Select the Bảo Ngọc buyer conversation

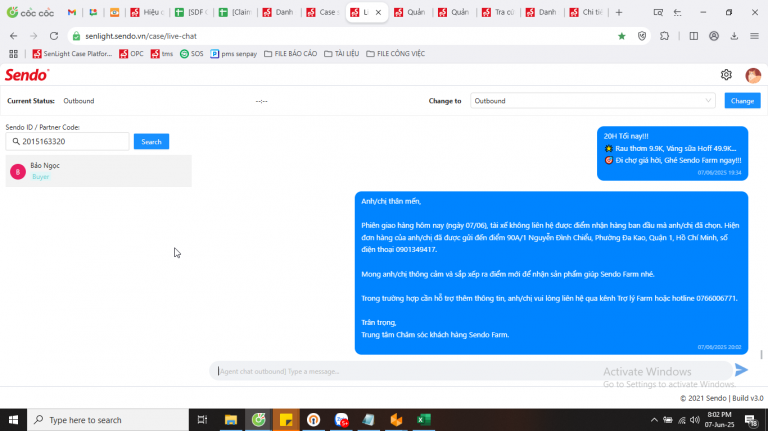point(98,171)
